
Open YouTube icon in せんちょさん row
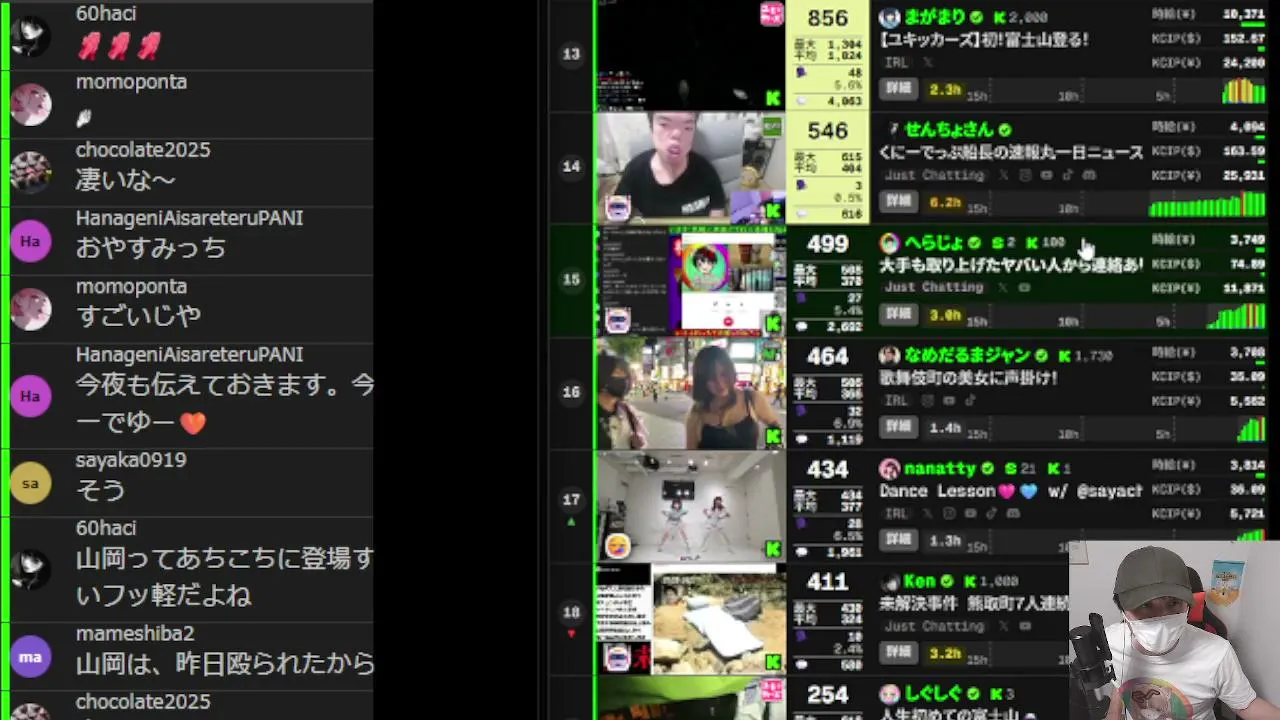(1046, 175)
